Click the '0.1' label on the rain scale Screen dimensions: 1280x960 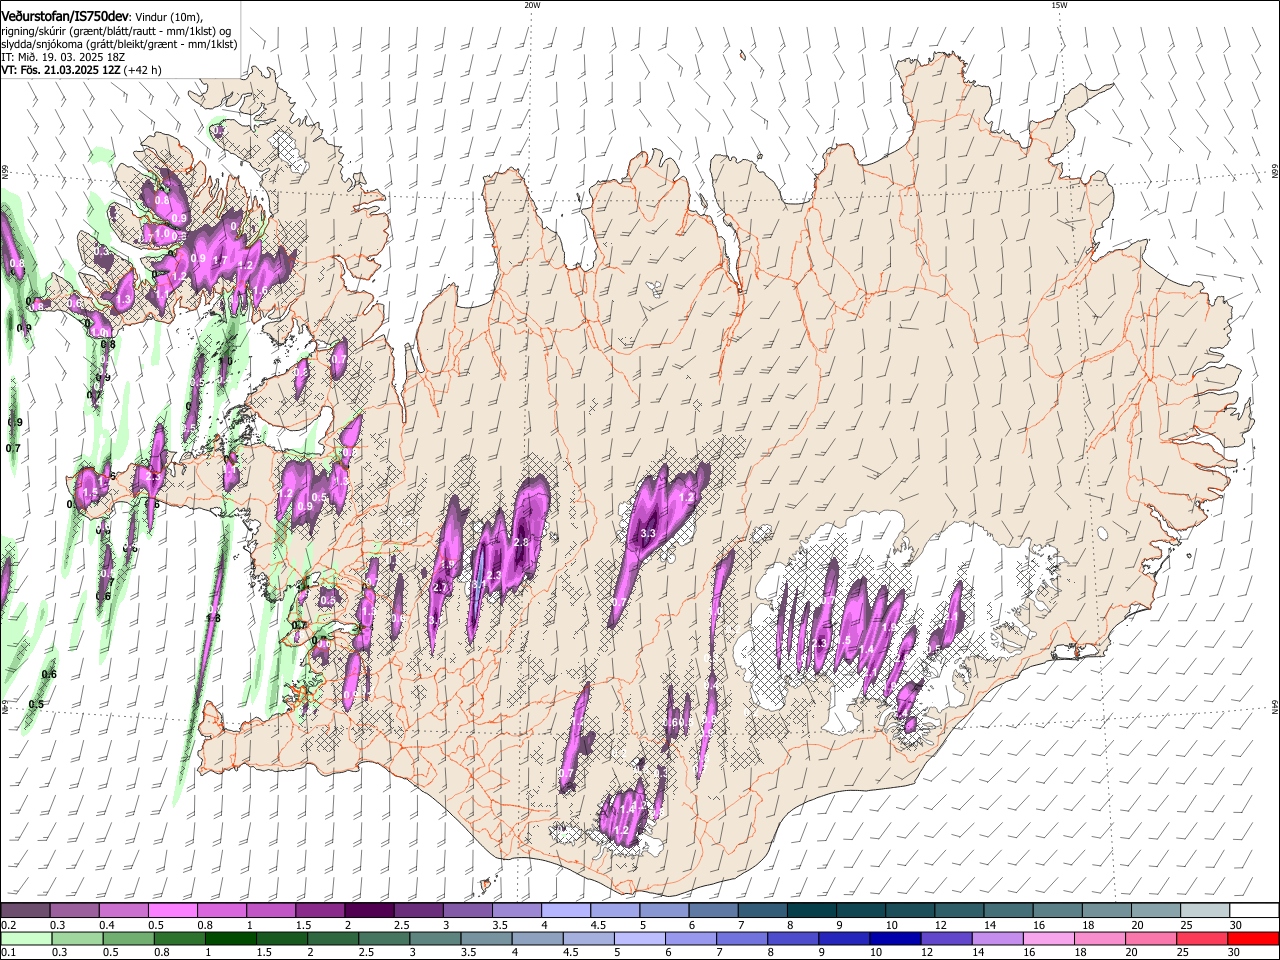point(8,953)
